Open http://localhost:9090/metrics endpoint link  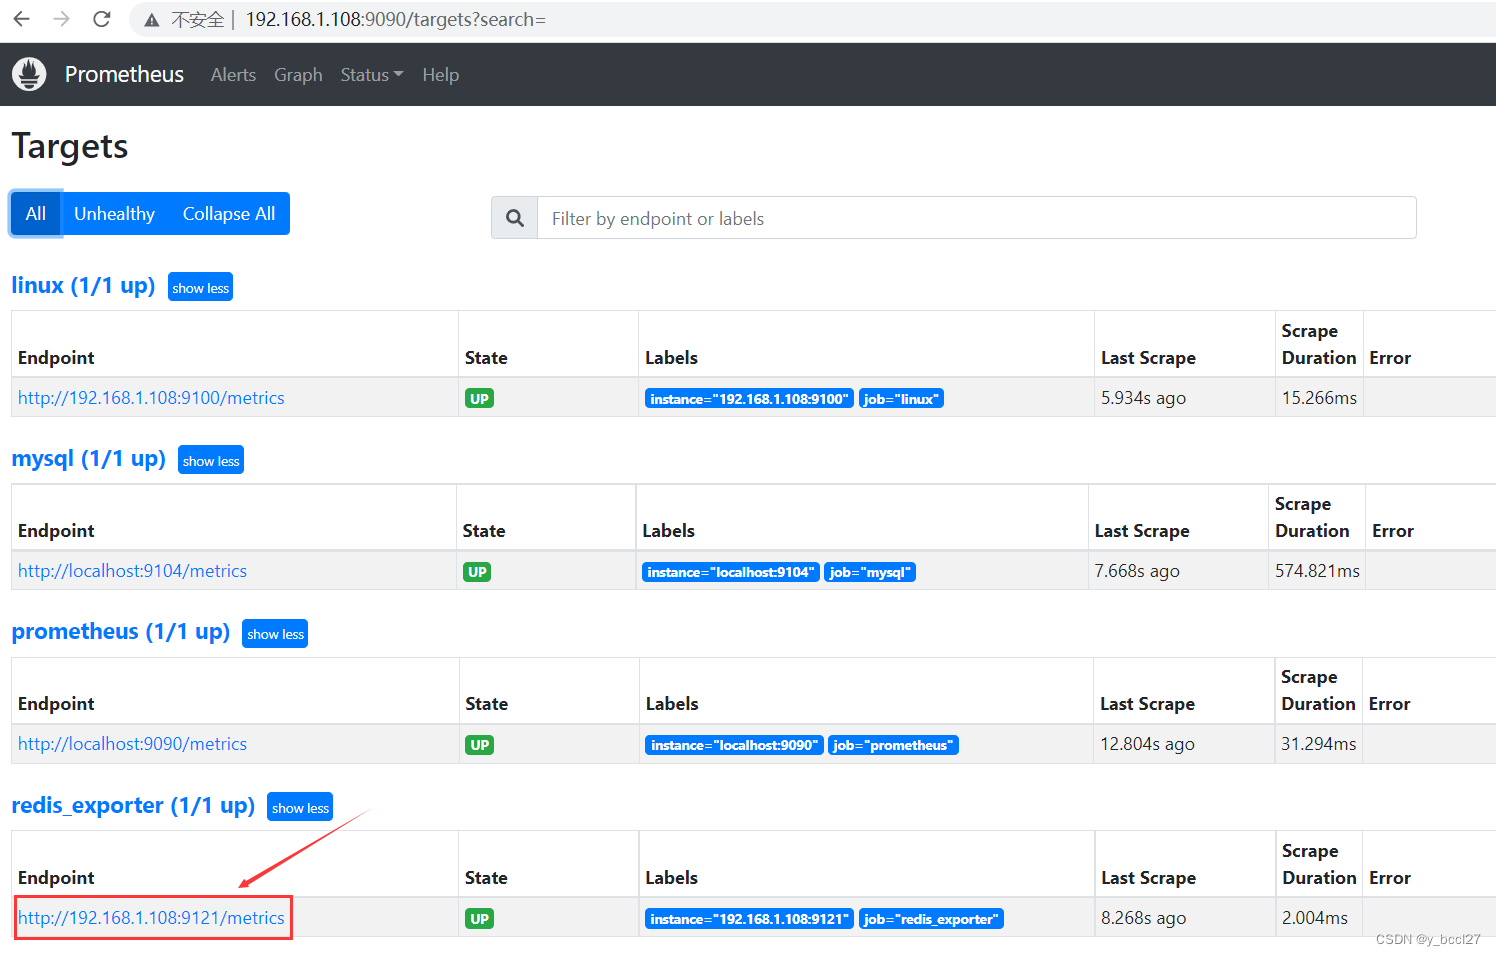click(132, 744)
